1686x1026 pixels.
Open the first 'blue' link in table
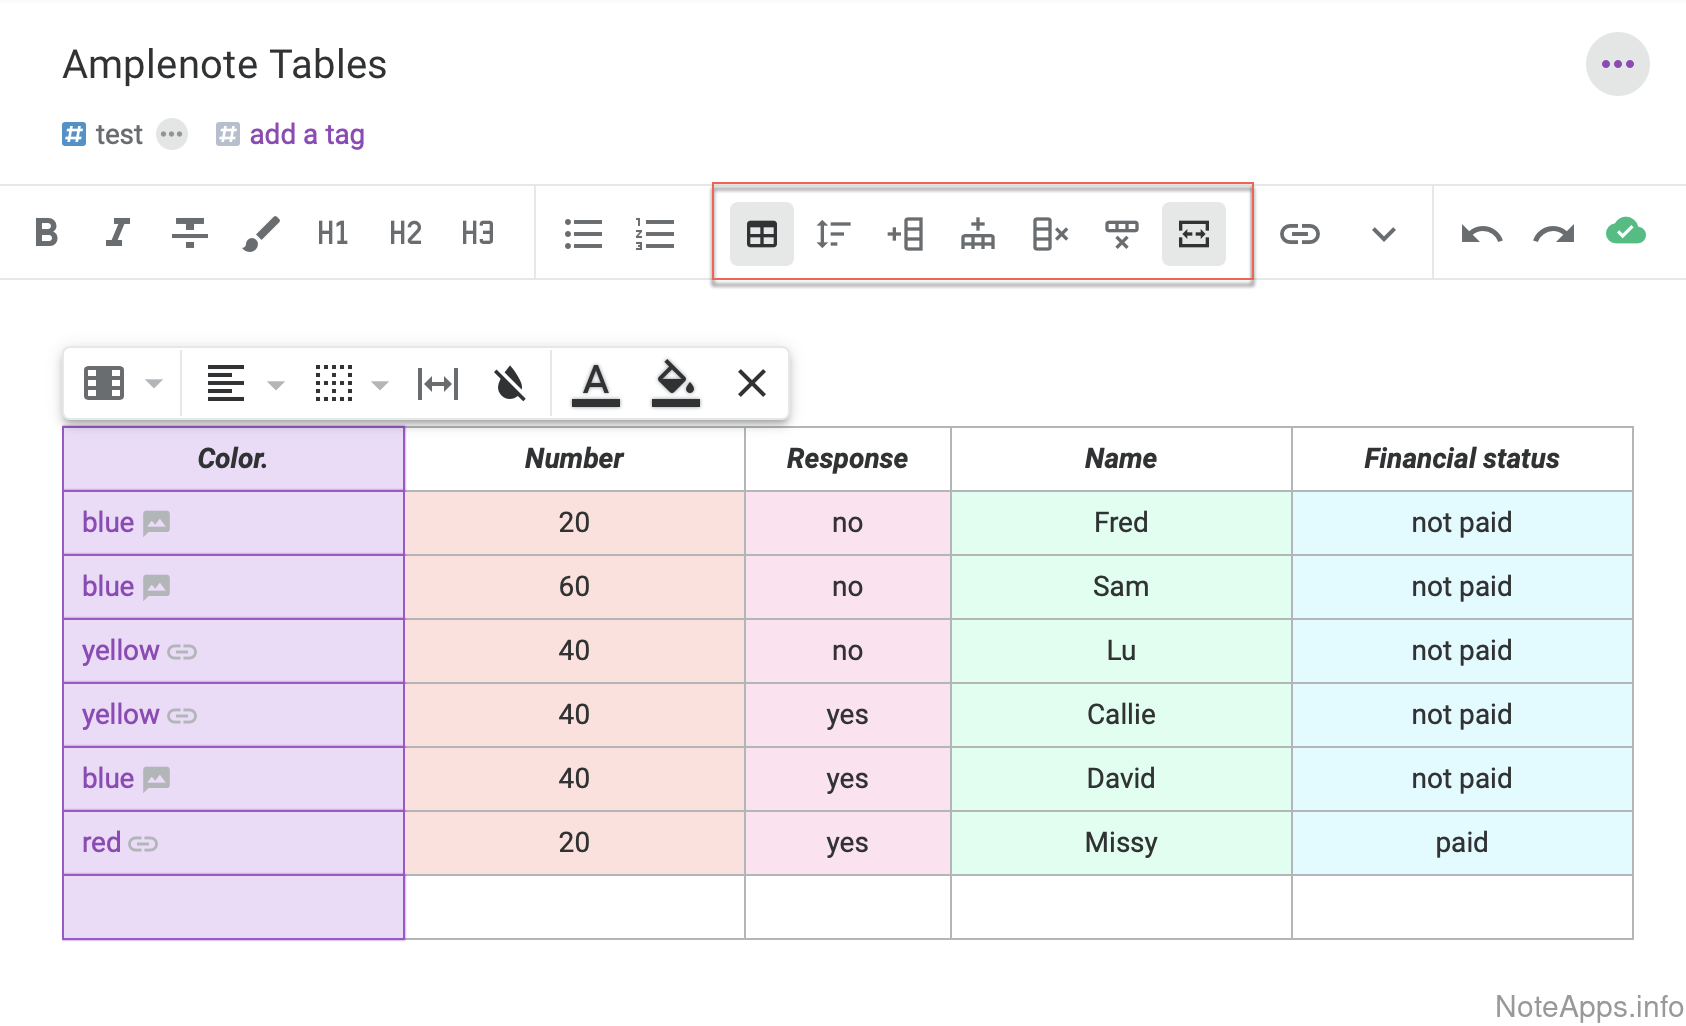tap(108, 522)
